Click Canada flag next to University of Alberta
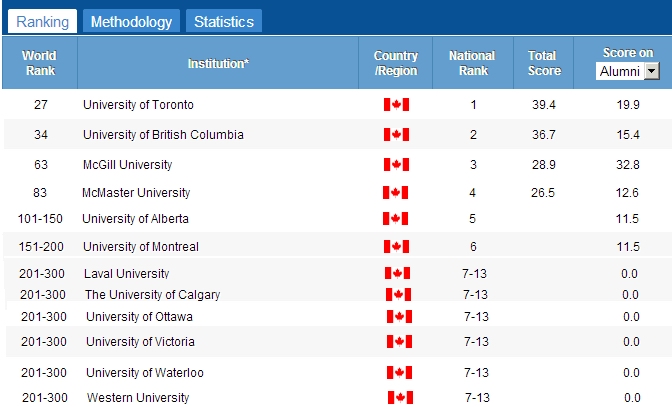 point(396,219)
